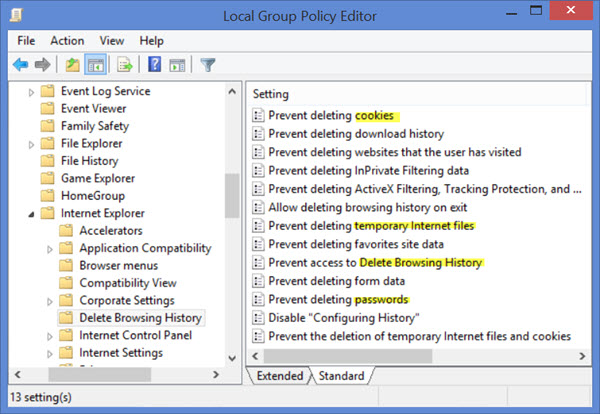Image resolution: width=600 pixels, height=414 pixels.
Task: Select Prevent access to Delete Browsing History
Action: coord(375,262)
